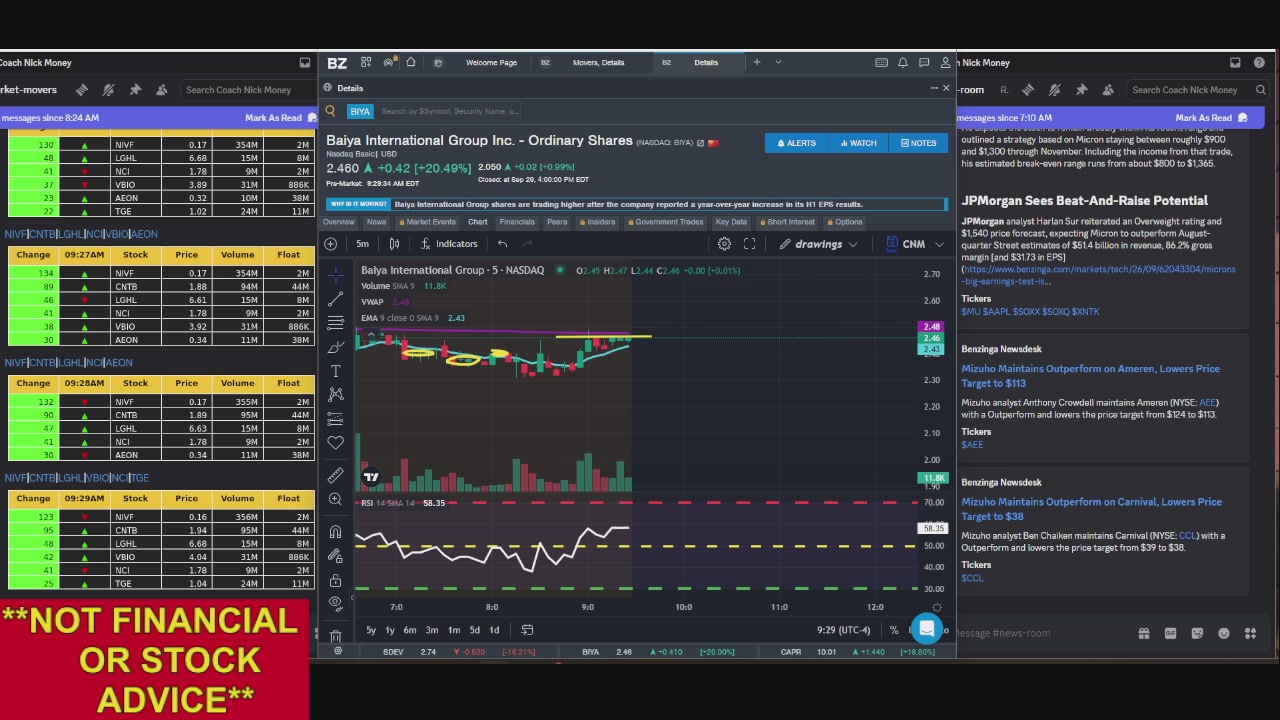Open the go-to-date calendar icon
The image size is (1280, 720).
click(x=527, y=630)
